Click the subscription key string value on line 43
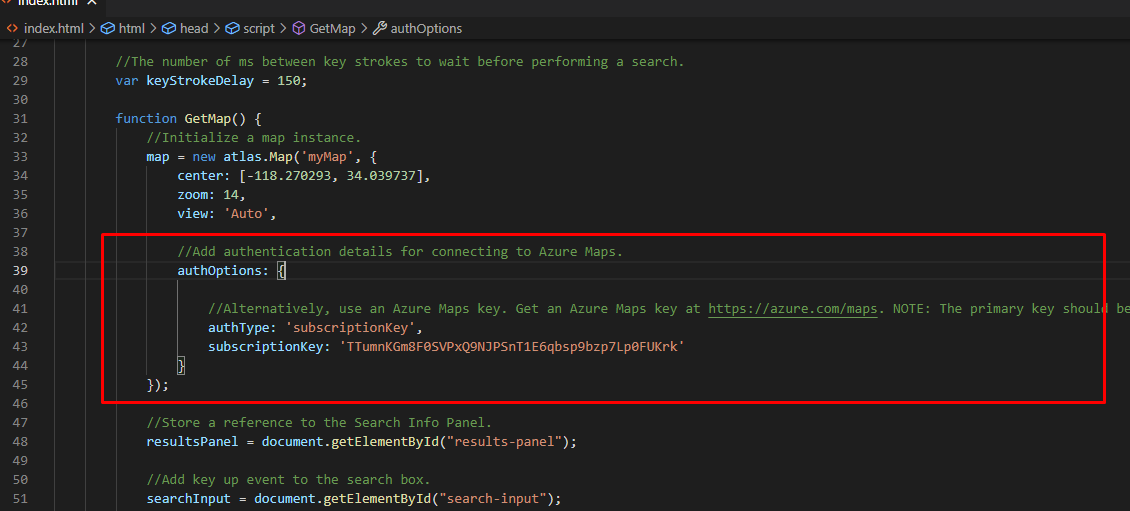1130x511 pixels. (x=512, y=347)
